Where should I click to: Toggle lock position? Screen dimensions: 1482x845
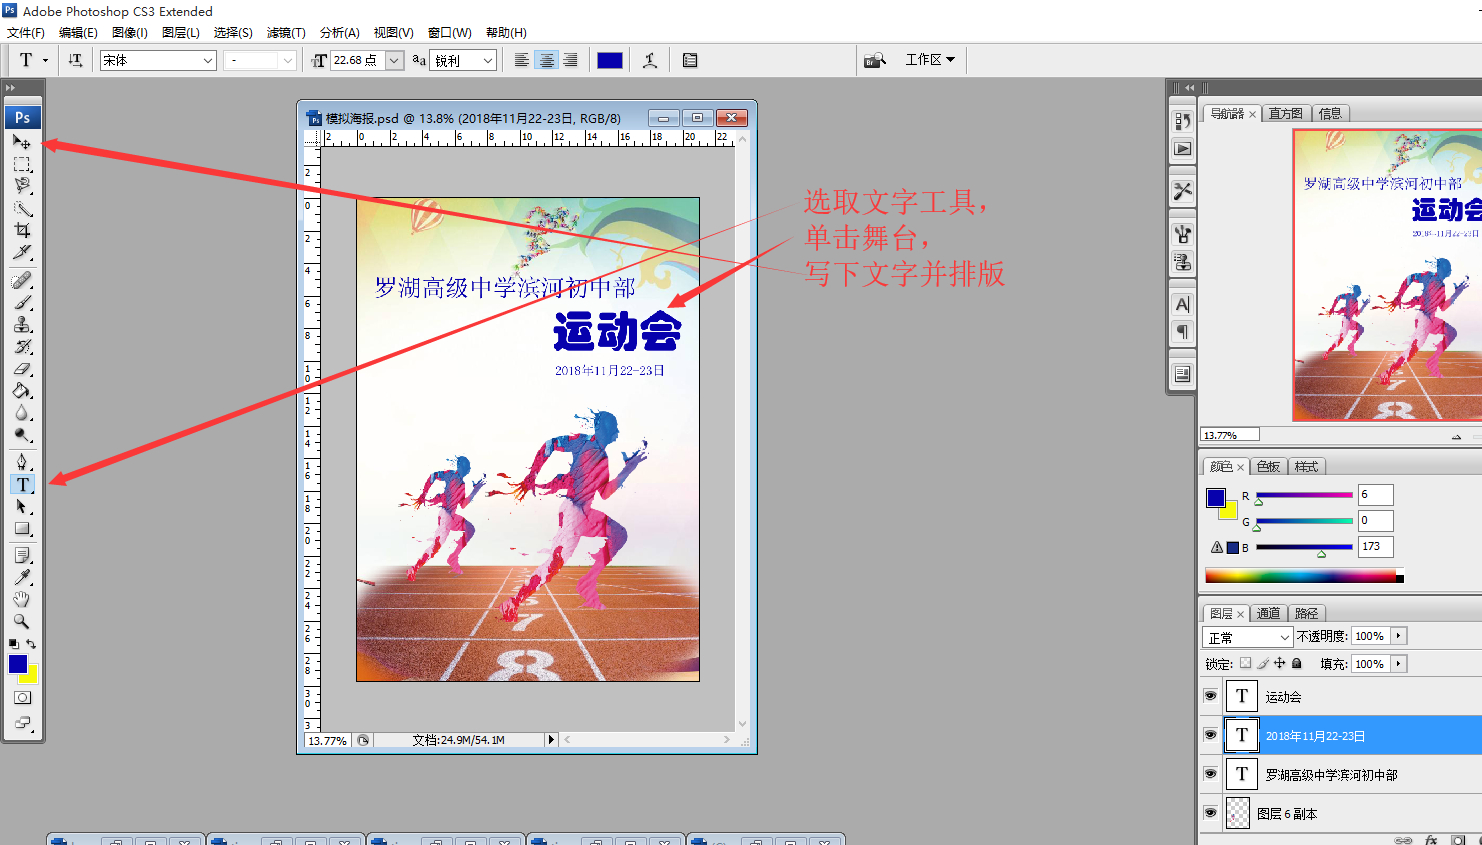(x=1280, y=663)
